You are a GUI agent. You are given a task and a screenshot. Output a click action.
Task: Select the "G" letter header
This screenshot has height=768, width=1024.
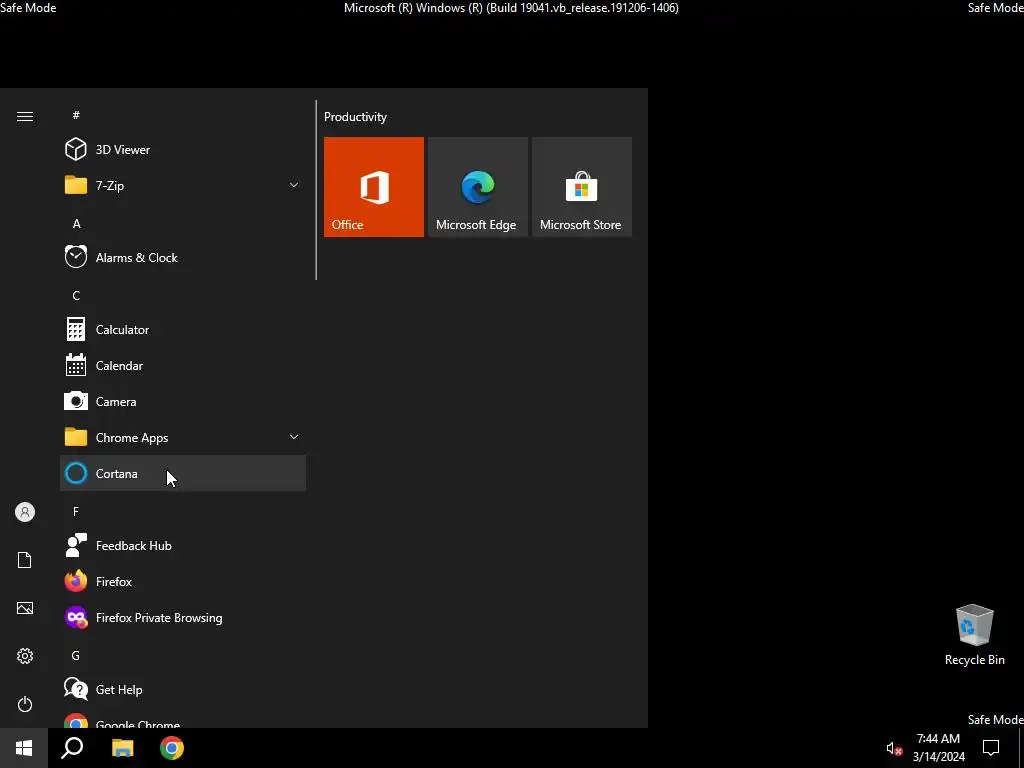(76, 655)
